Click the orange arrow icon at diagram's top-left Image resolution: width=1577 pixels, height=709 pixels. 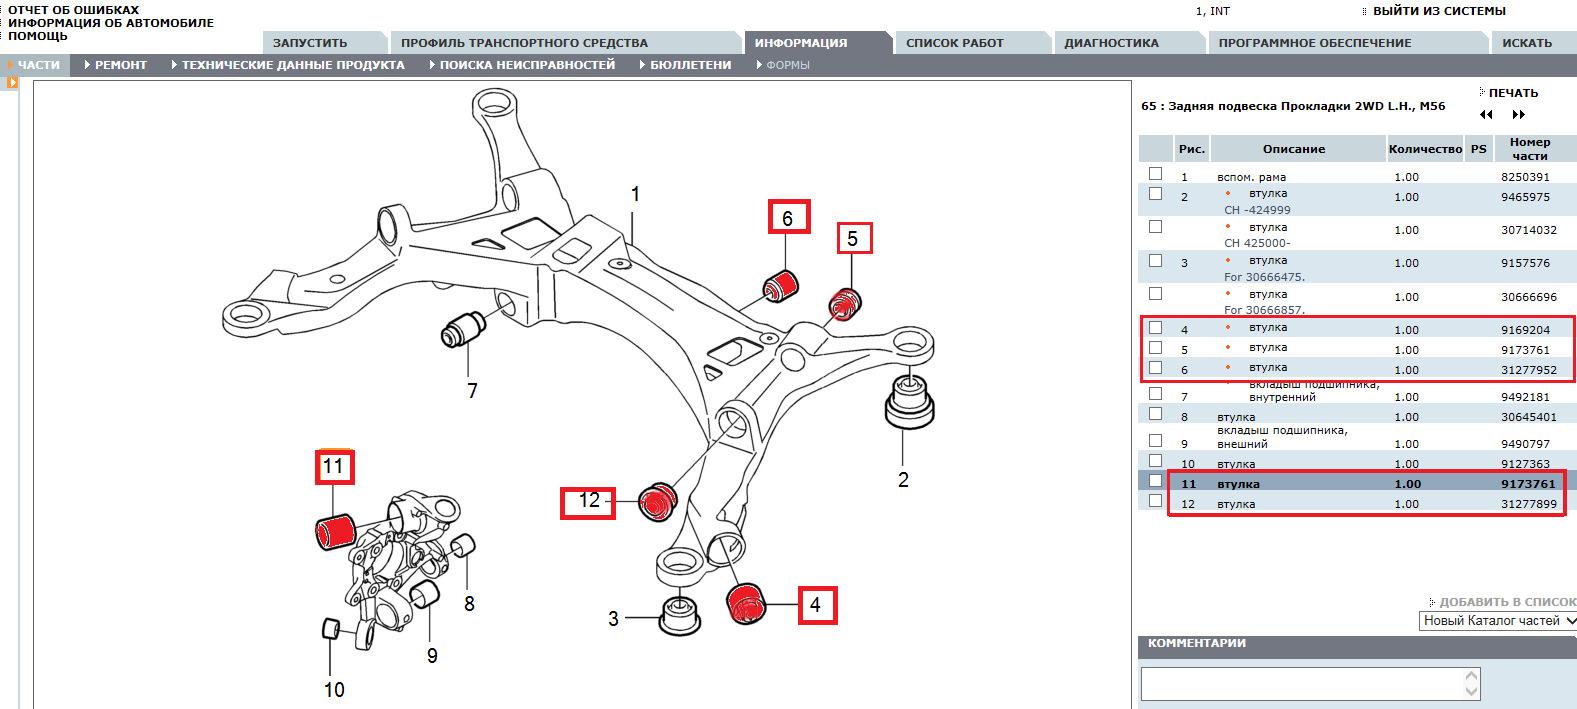coord(12,83)
